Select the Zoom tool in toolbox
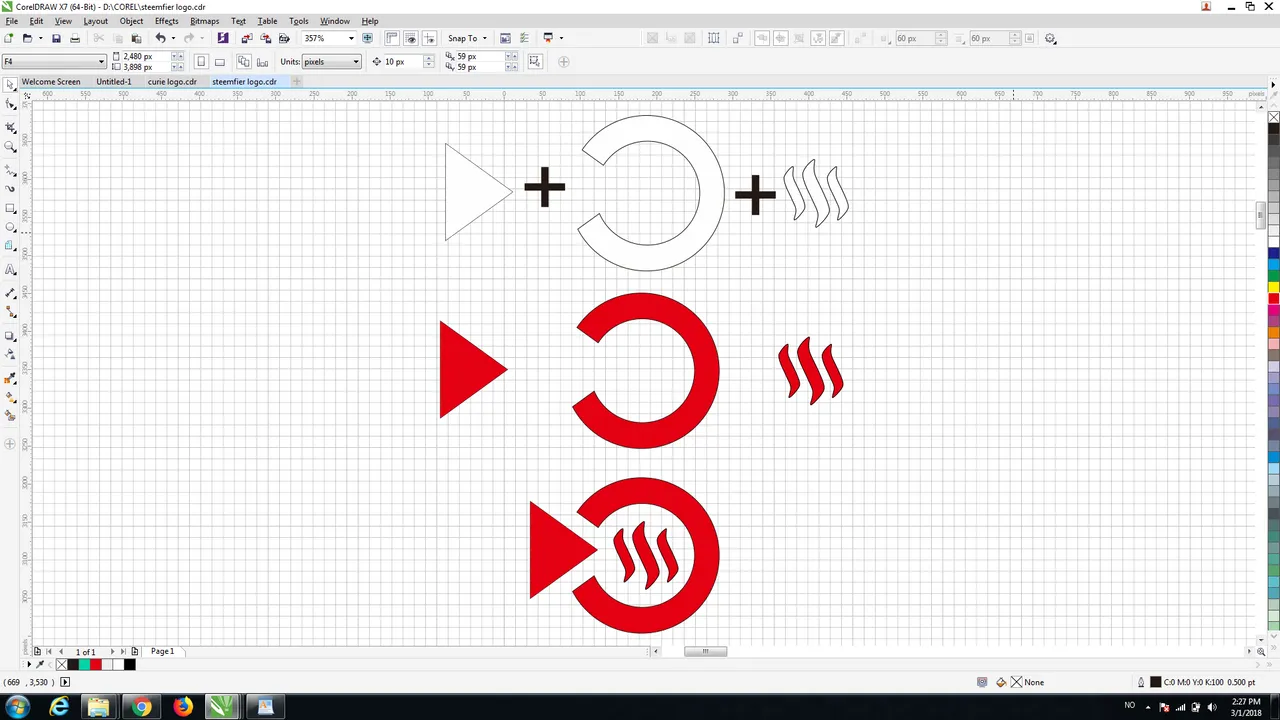The width and height of the screenshot is (1280, 720). 10,146
